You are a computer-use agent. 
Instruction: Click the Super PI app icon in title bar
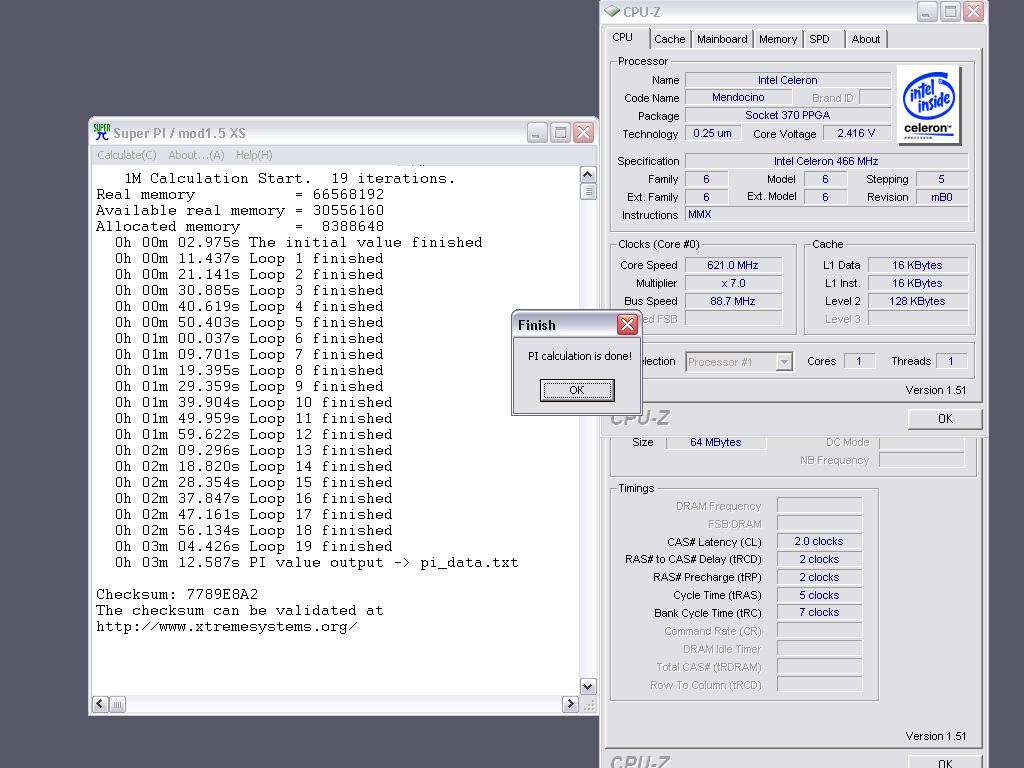point(101,133)
